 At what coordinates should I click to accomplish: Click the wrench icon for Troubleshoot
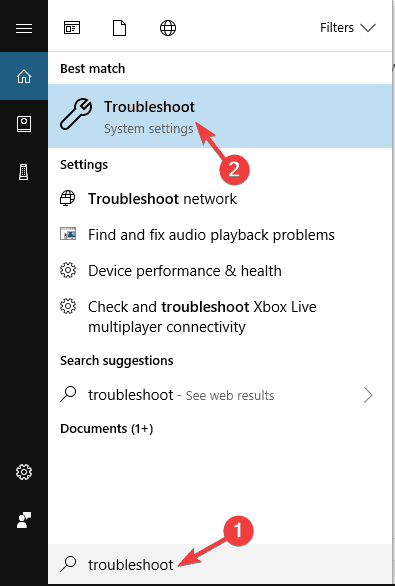(76, 114)
